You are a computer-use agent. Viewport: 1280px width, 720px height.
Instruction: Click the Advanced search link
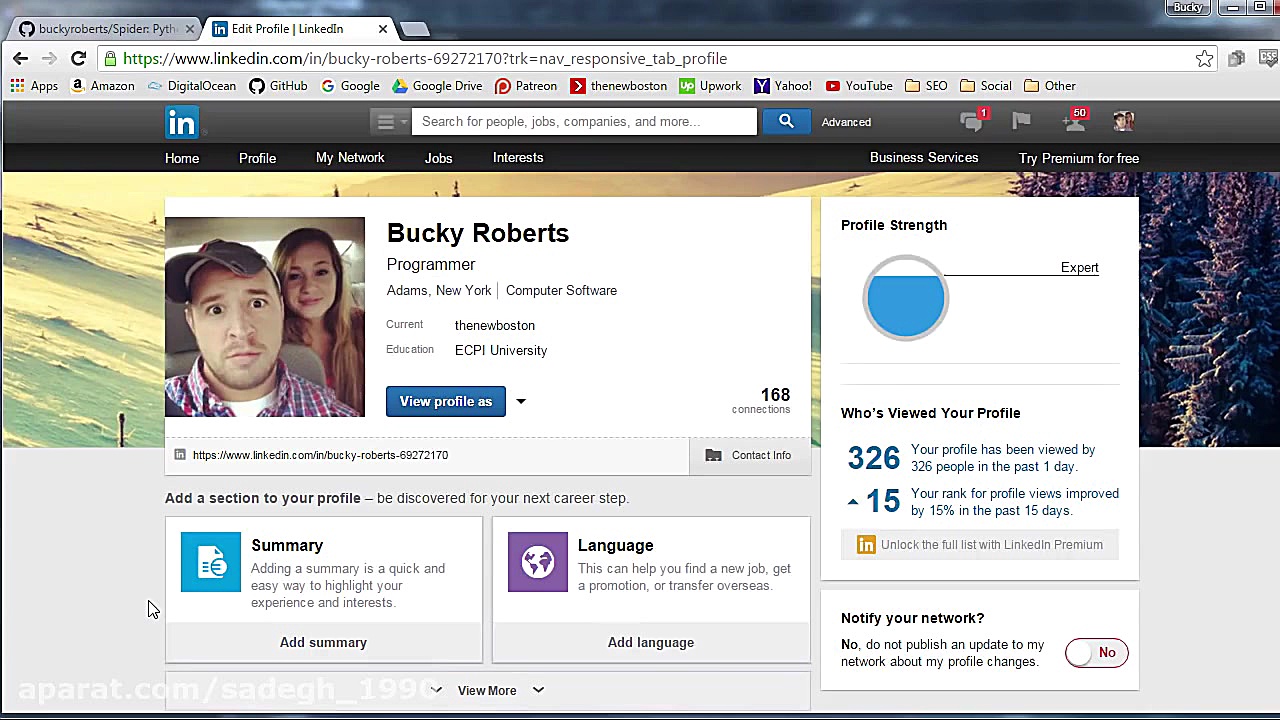846,122
